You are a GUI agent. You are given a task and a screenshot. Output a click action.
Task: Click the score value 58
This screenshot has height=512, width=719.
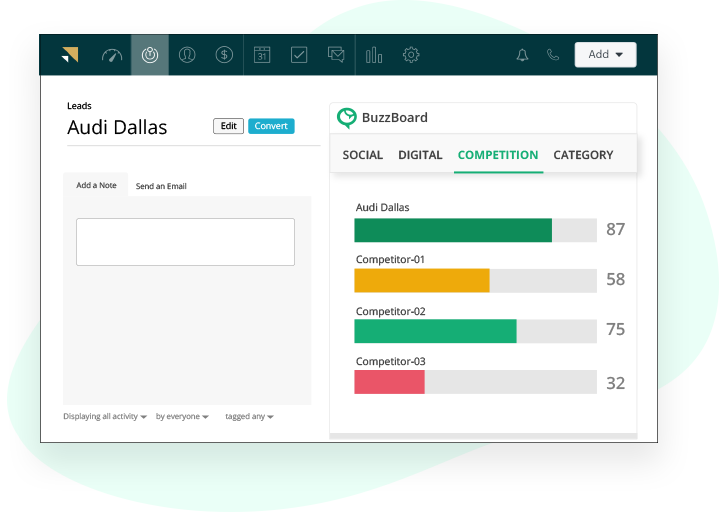coord(615,279)
